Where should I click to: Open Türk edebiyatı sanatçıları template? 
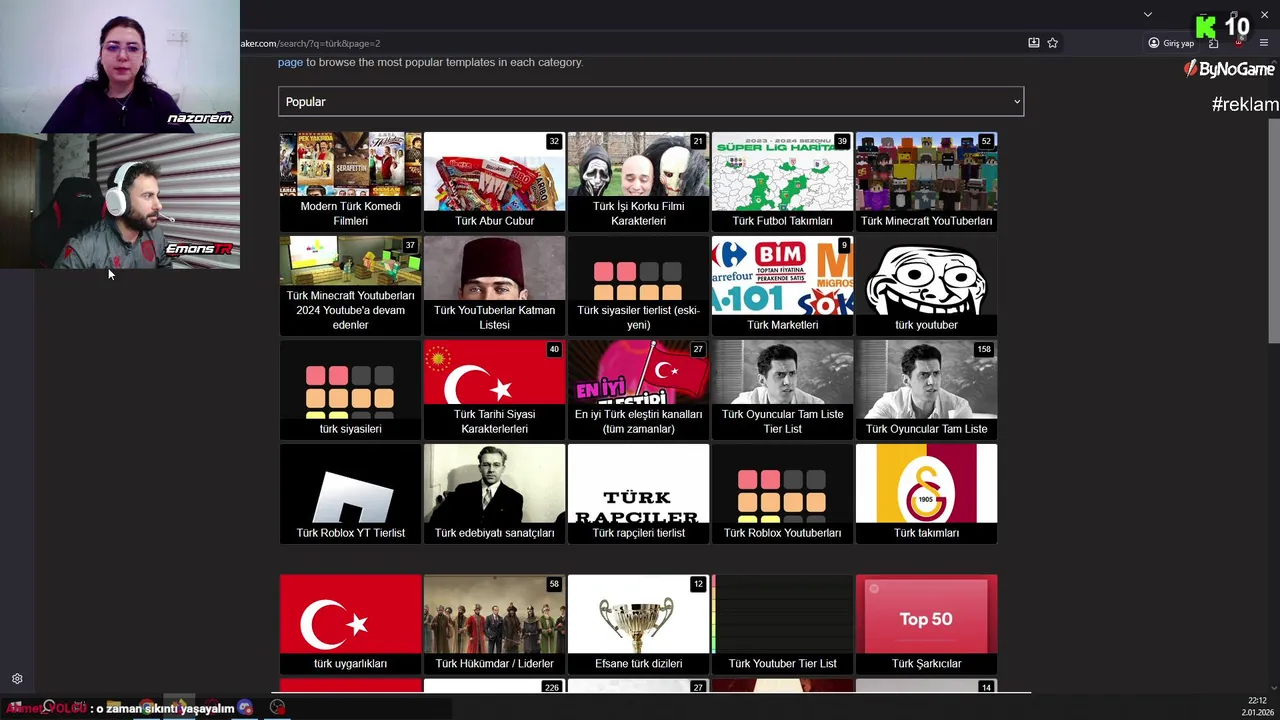(x=494, y=494)
